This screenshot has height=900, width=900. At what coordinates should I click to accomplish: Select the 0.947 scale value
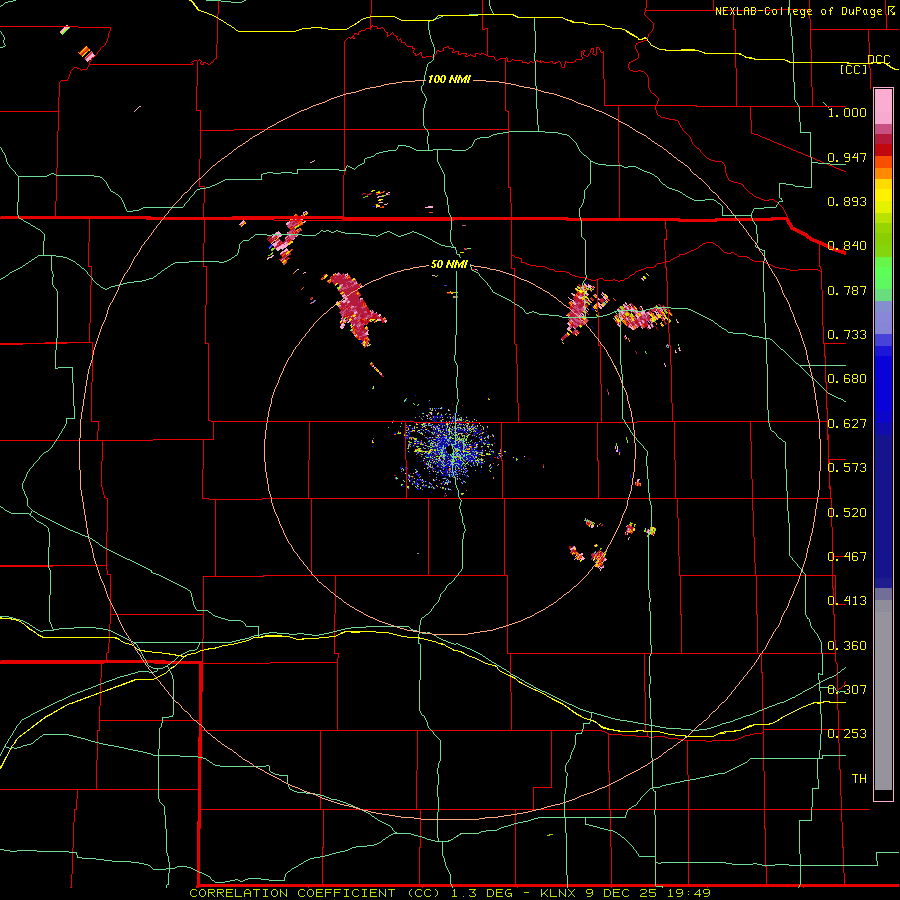pyautogui.click(x=847, y=157)
